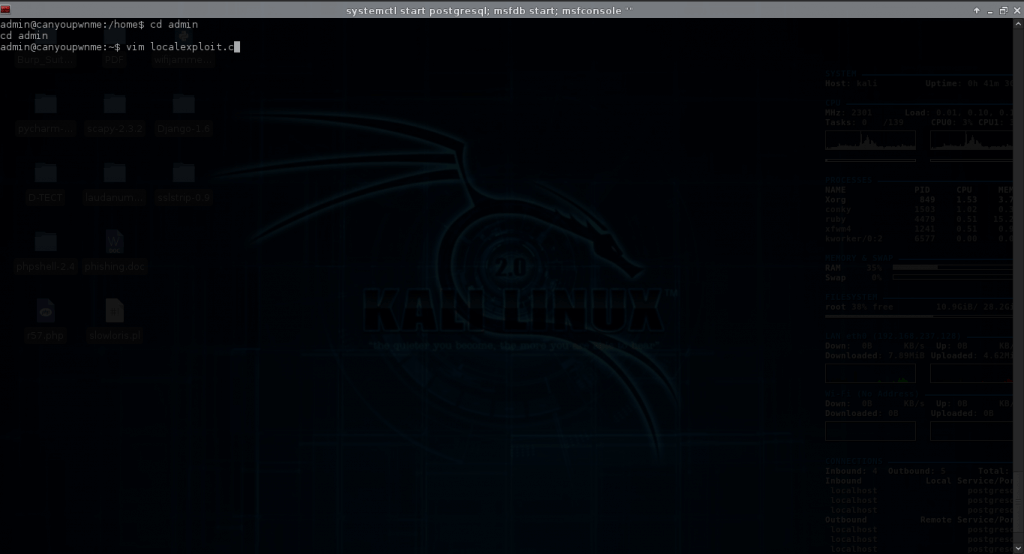Image resolution: width=1024 pixels, height=554 pixels.
Task: Click the cursor after vim localexploit.c
Action: tap(237, 46)
